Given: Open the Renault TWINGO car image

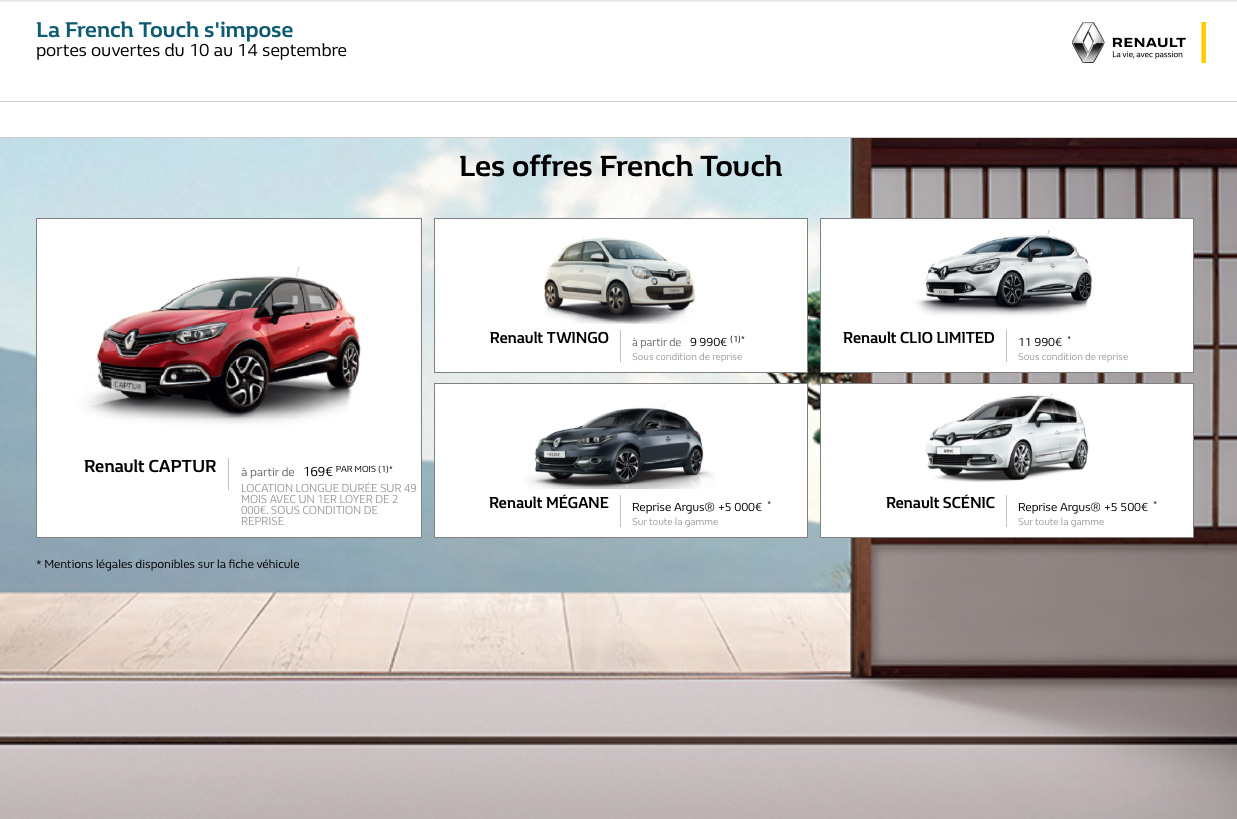Looking at the screenshot, I should tap(619, 277).
